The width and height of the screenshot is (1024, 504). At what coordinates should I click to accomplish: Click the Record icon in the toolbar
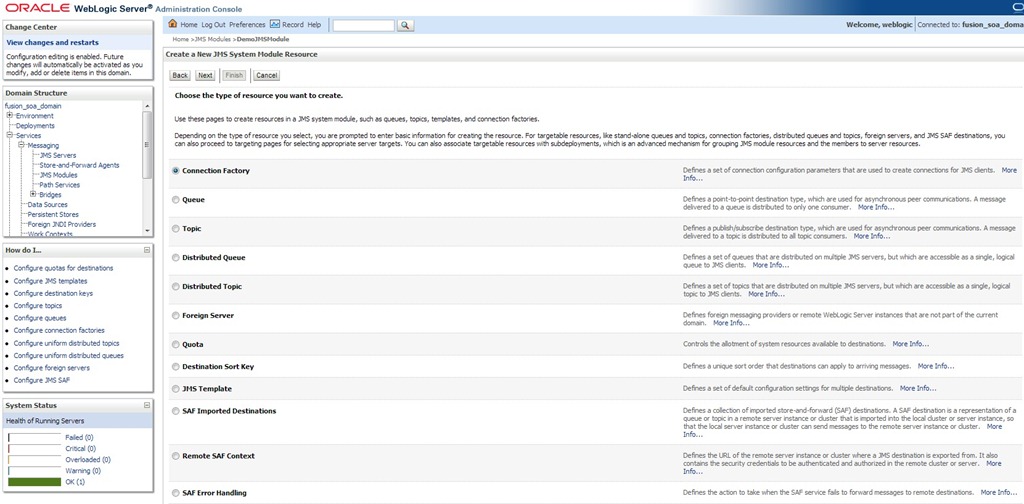pyautogui.click(x=275, y=24)
